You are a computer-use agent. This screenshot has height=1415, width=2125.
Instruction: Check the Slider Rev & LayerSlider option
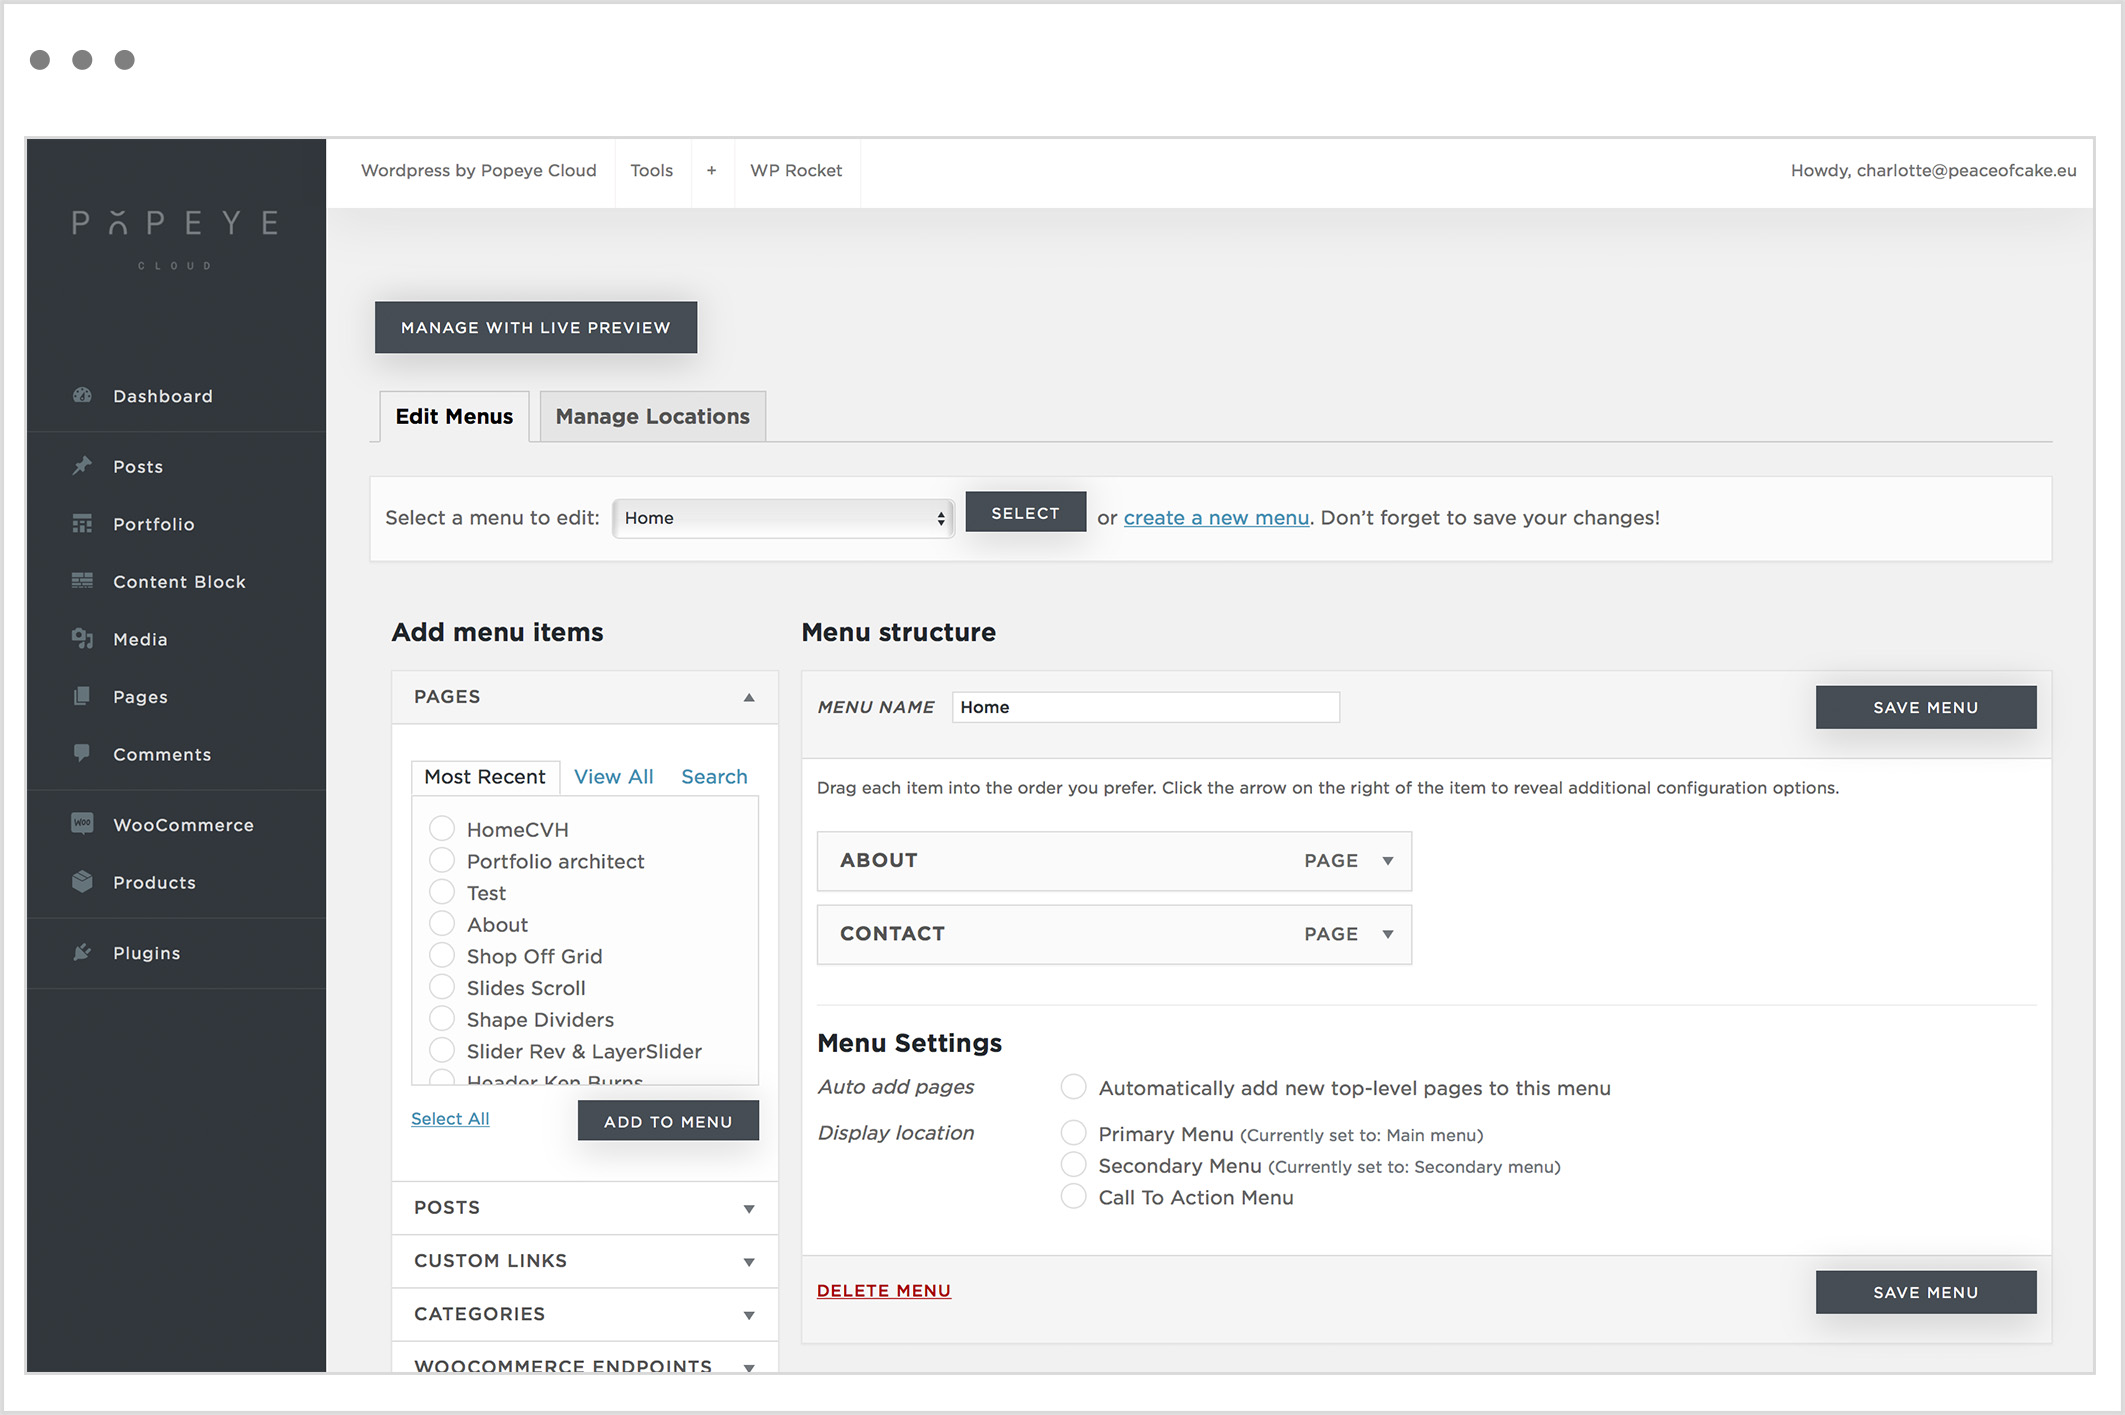click(x=442, y=1051)
